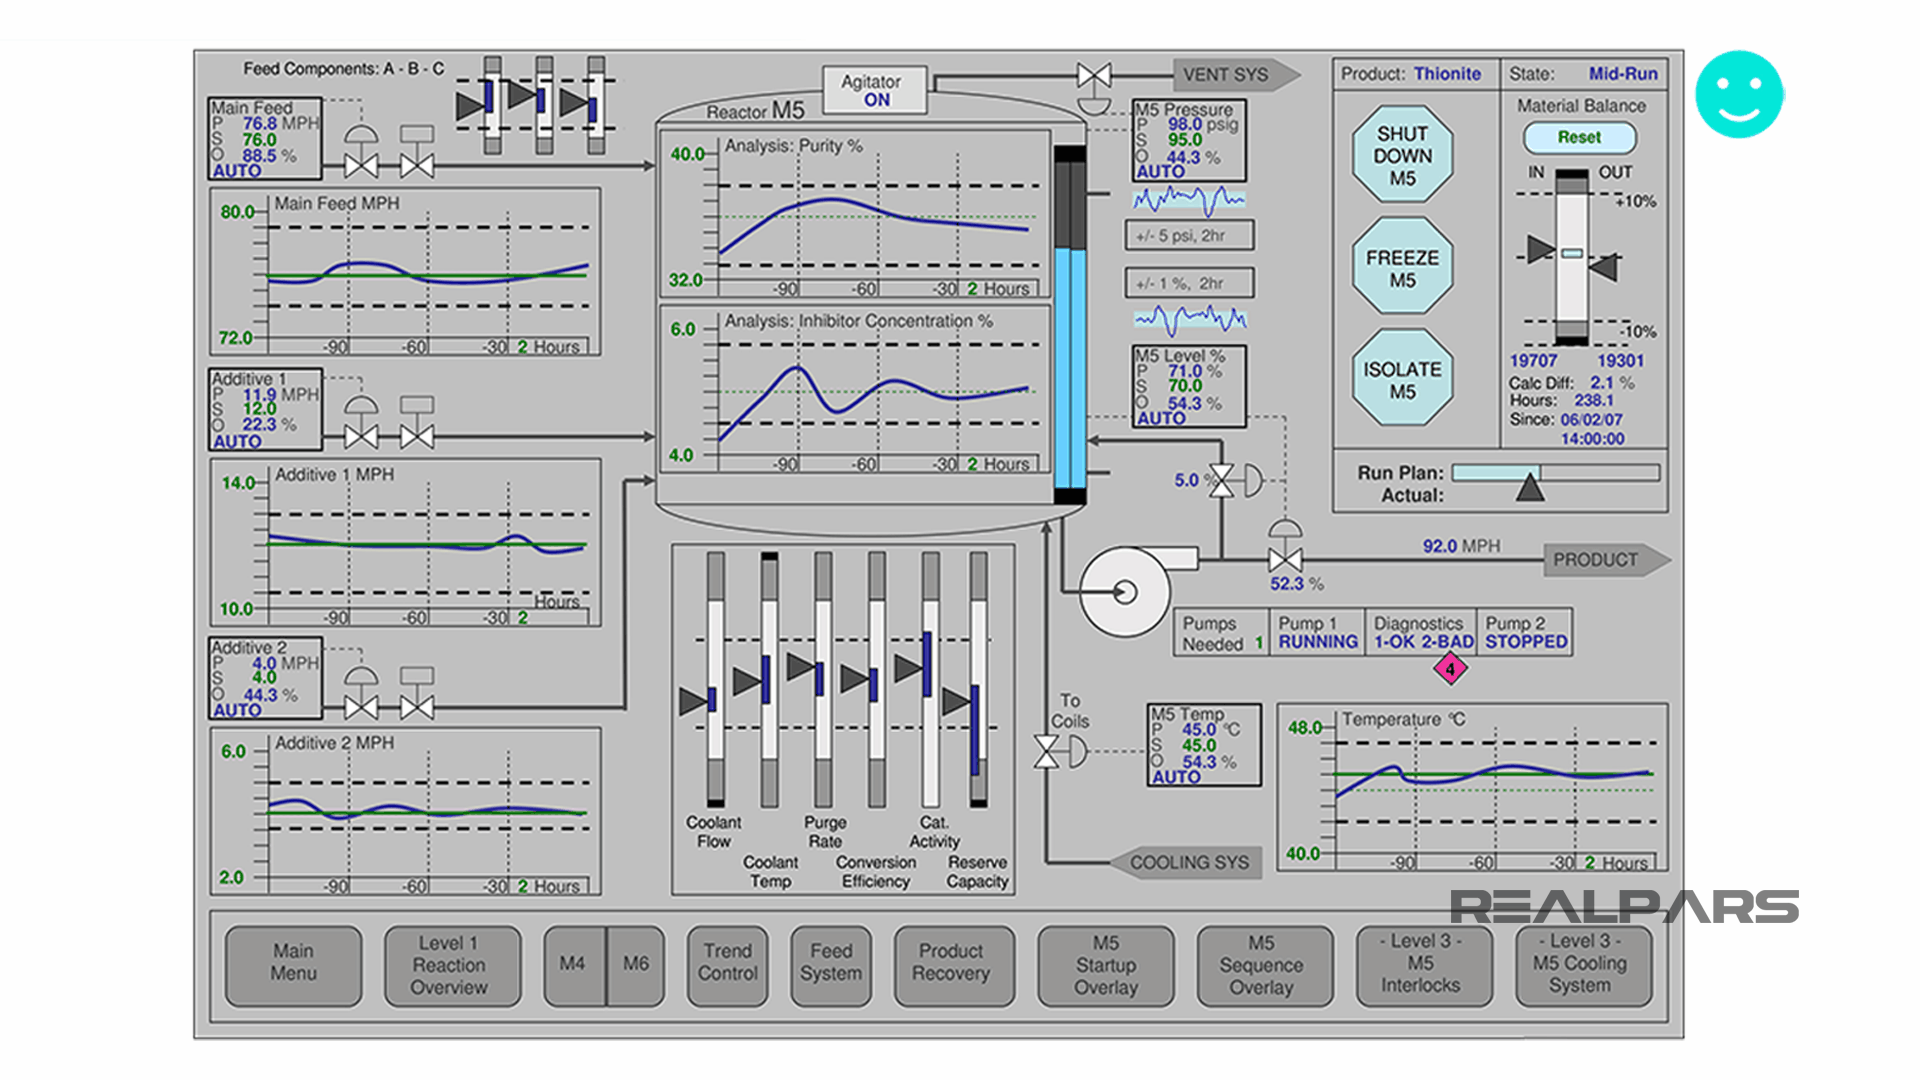The height and width of the screenshot is (1080, 1920).
Task: Click the magenta diamond alarm marker 4
Action: [x=1450, y=670]
